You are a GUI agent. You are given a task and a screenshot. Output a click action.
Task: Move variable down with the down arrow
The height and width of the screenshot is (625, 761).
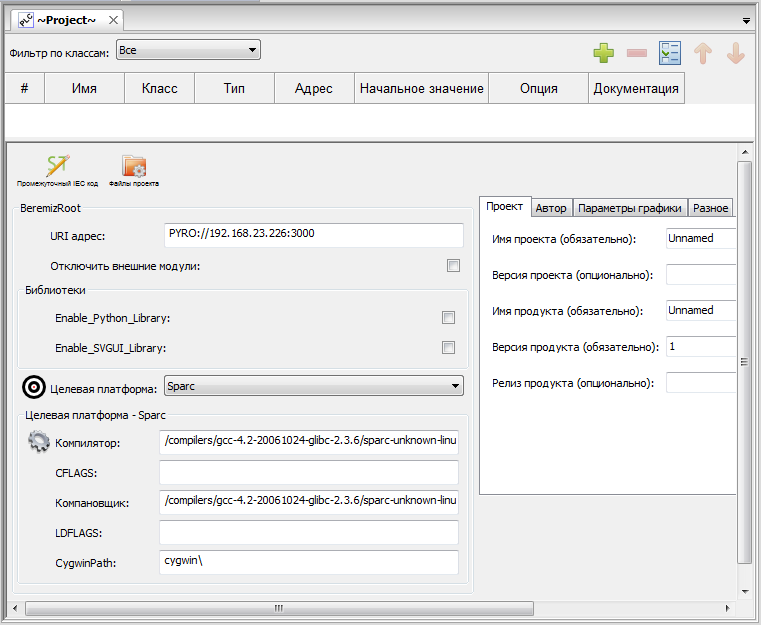pos(736,53)
